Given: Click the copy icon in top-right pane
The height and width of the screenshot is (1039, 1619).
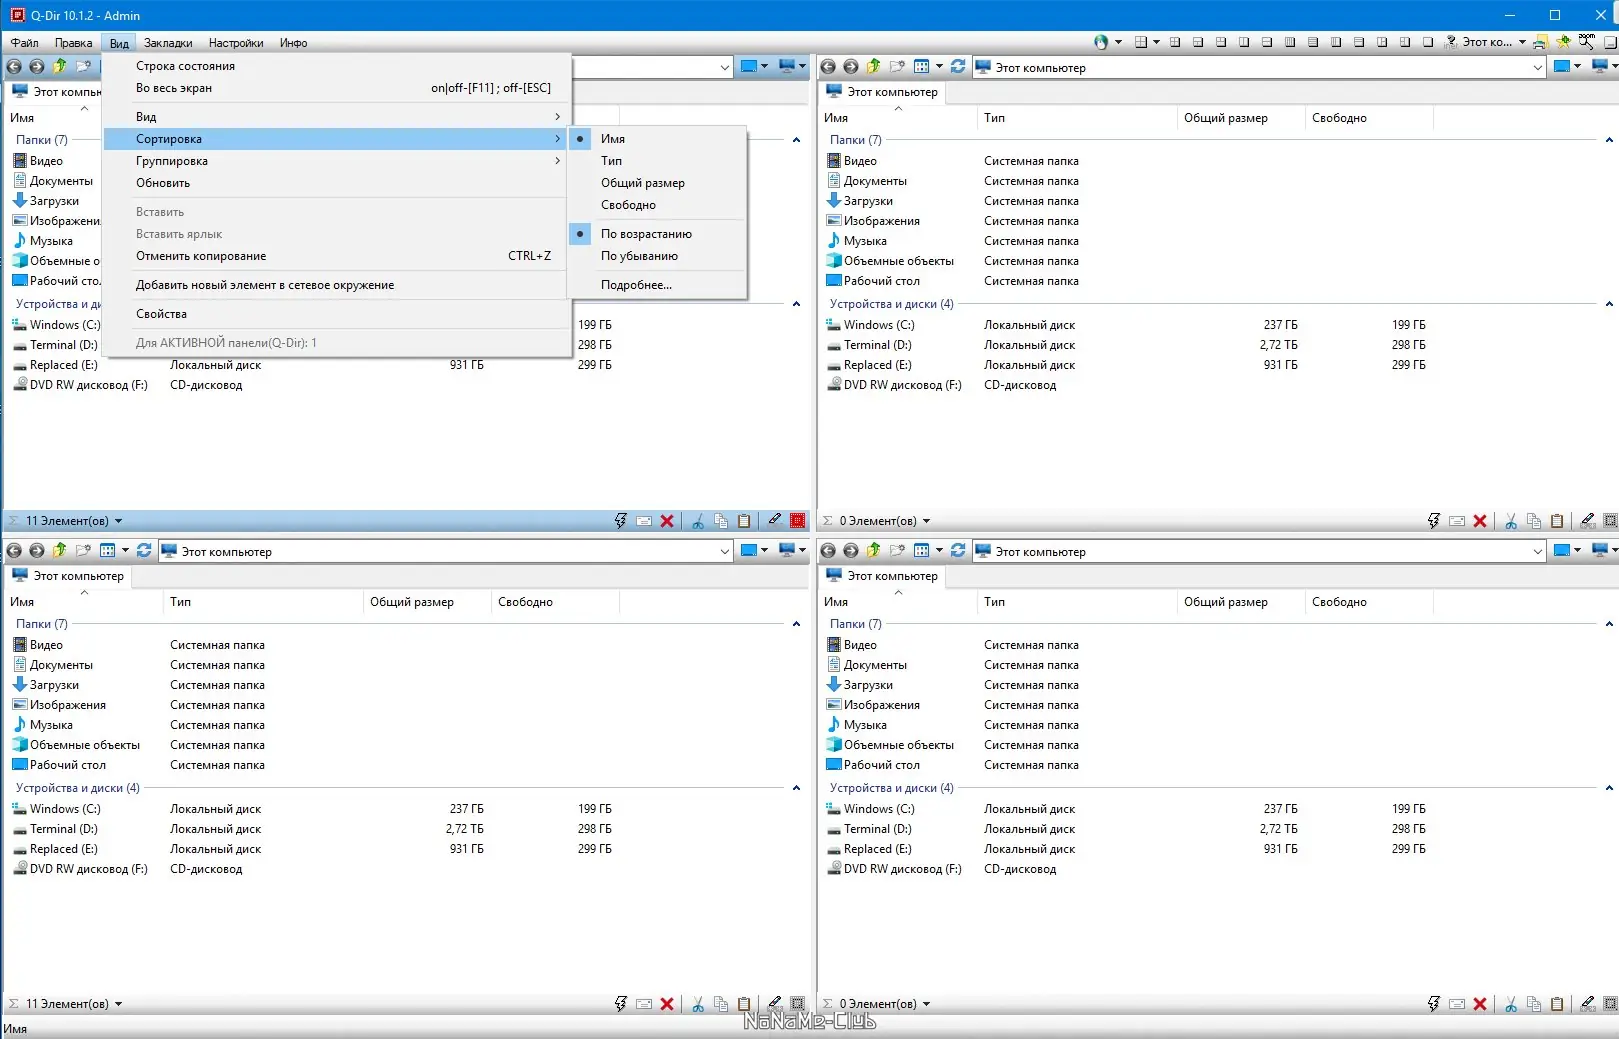Looking at the screenshot, I should point(1534,521).
